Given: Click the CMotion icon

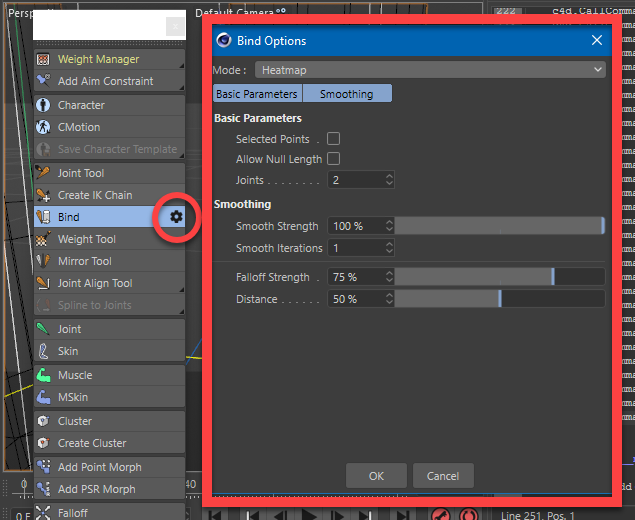Looking at the screenshot, I should [x=44, y=127].
